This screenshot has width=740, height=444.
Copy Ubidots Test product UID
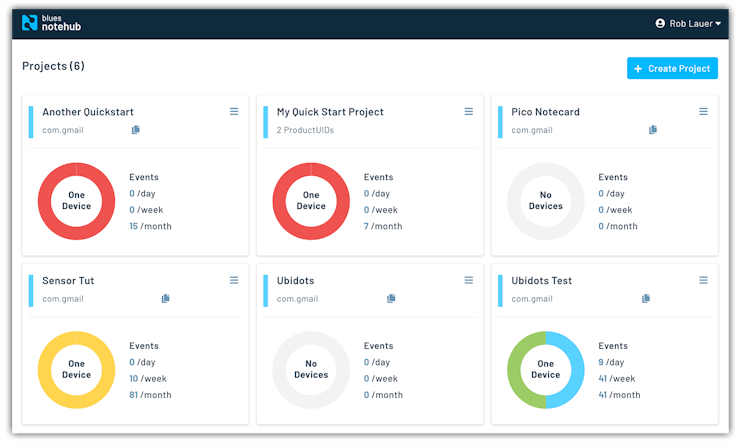click(x=646, y=298)
